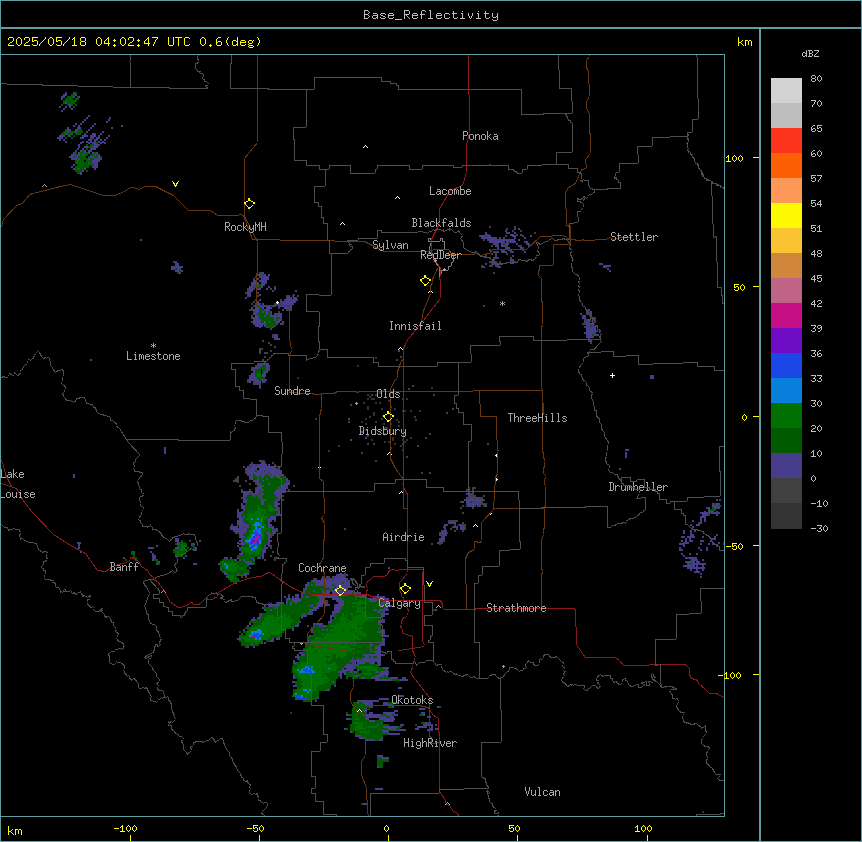
Task: Click the RedDeer city label
Action: pyautogui.click(x=440, y=255)
